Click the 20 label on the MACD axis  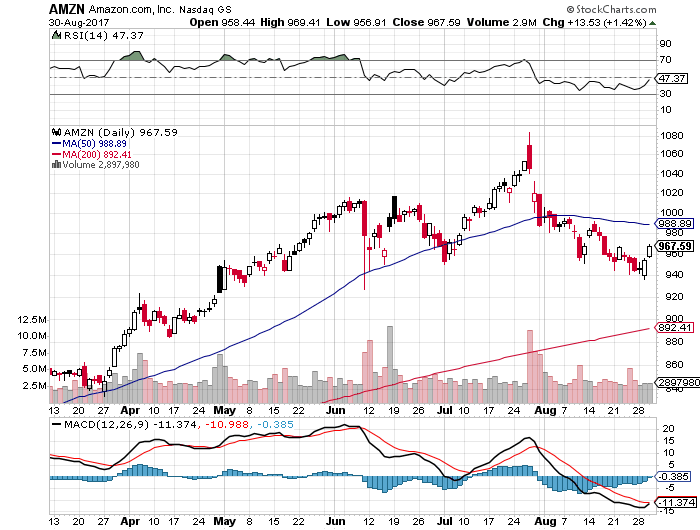(x=668, y=429)
